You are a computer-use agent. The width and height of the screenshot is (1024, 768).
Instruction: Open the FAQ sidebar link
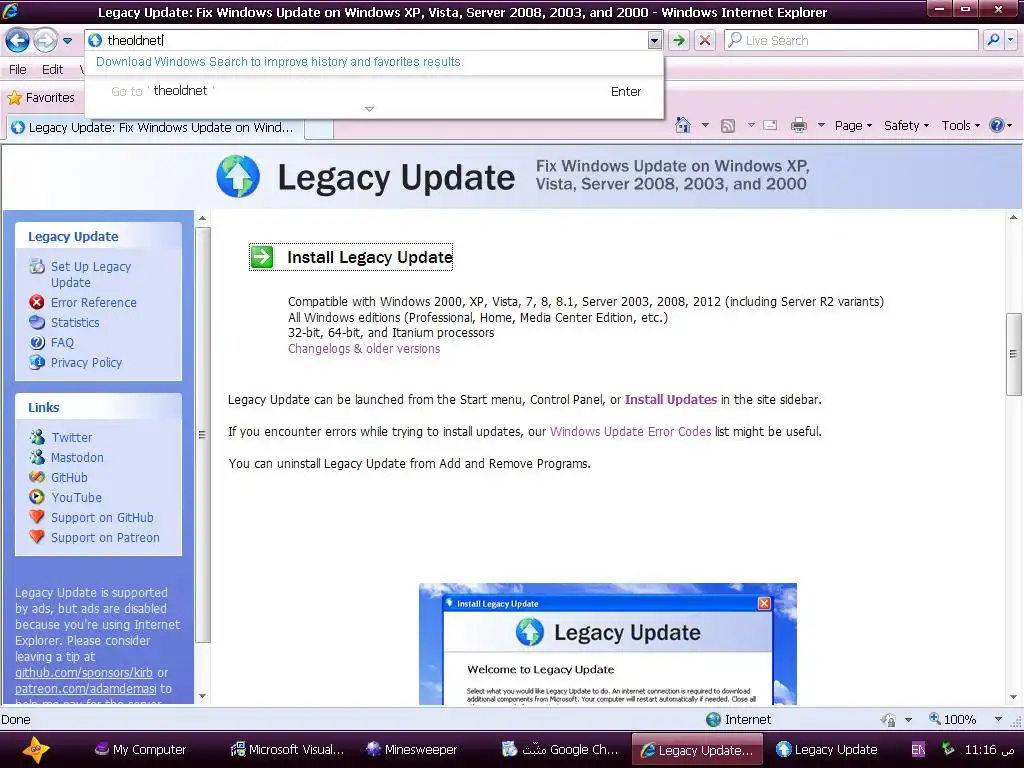pos(62,342)
